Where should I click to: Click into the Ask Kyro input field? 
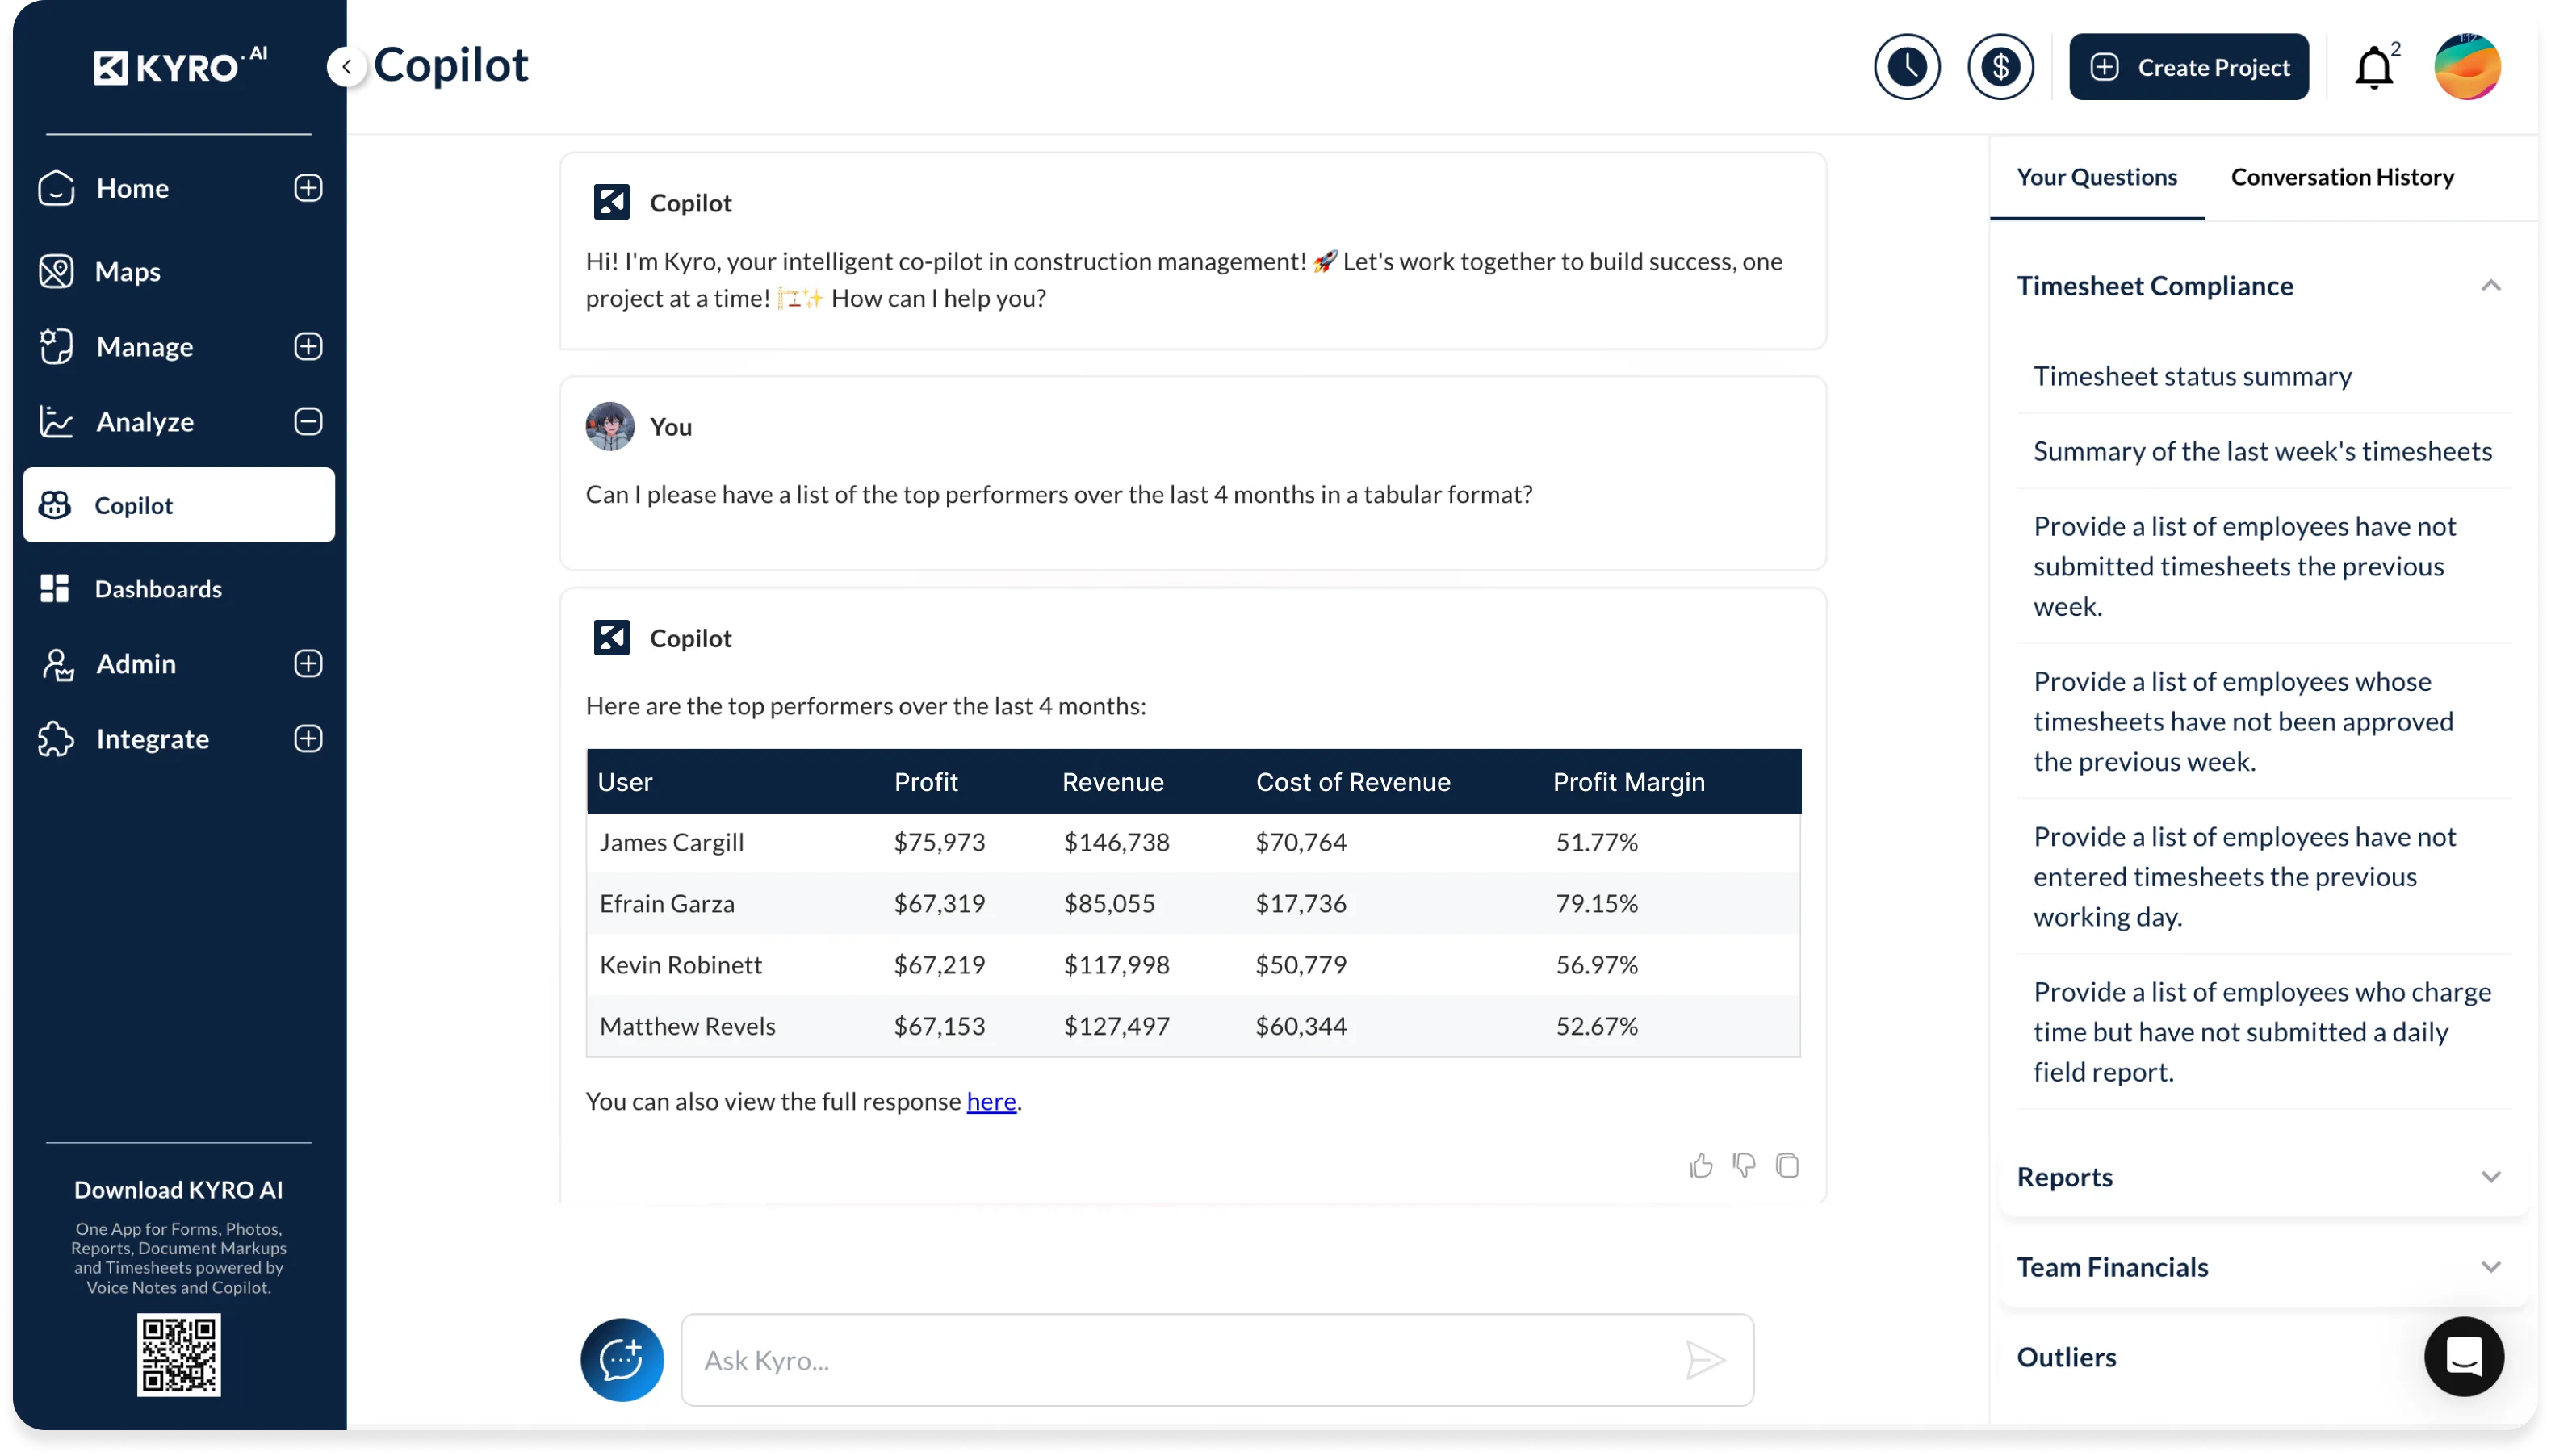click(x=1180, y=1360)
